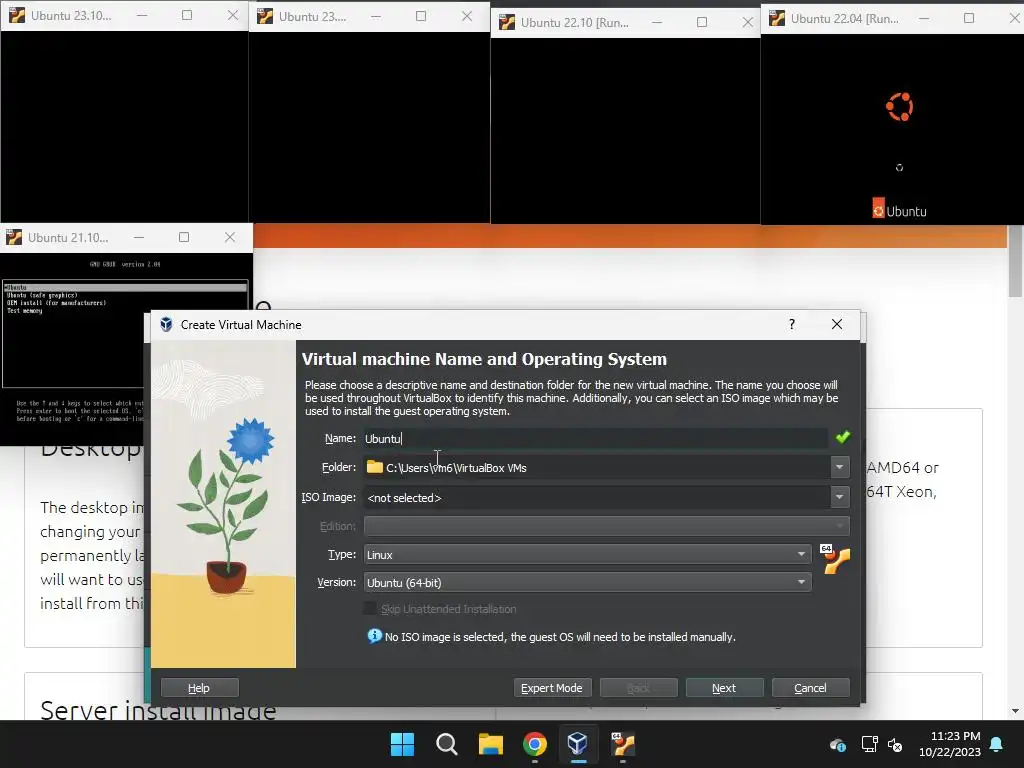Click the yellow folder icon in the Folder field
This screenshot has width=1024, height=768.
coord(375,467)
